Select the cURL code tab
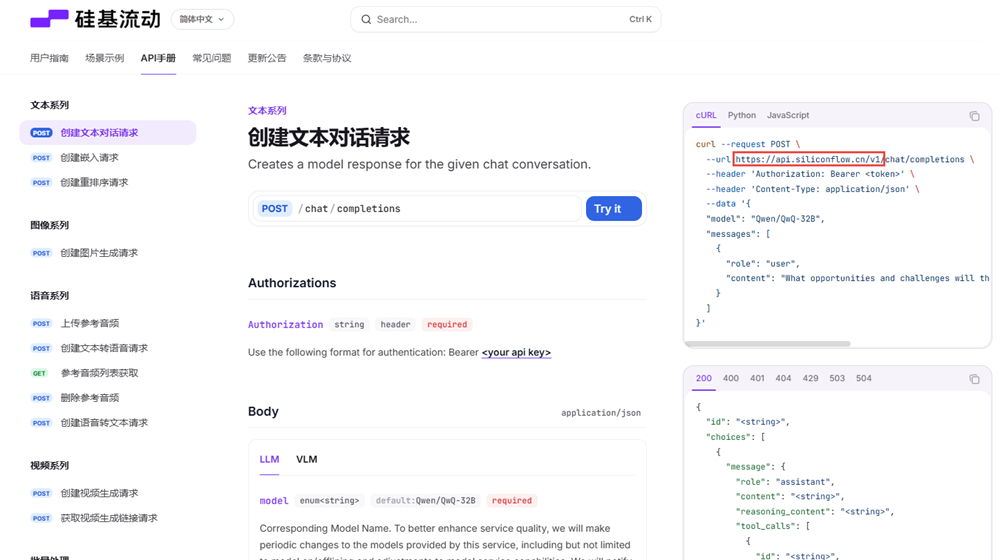The image size is (1000, 560). (x=706, y=115)
